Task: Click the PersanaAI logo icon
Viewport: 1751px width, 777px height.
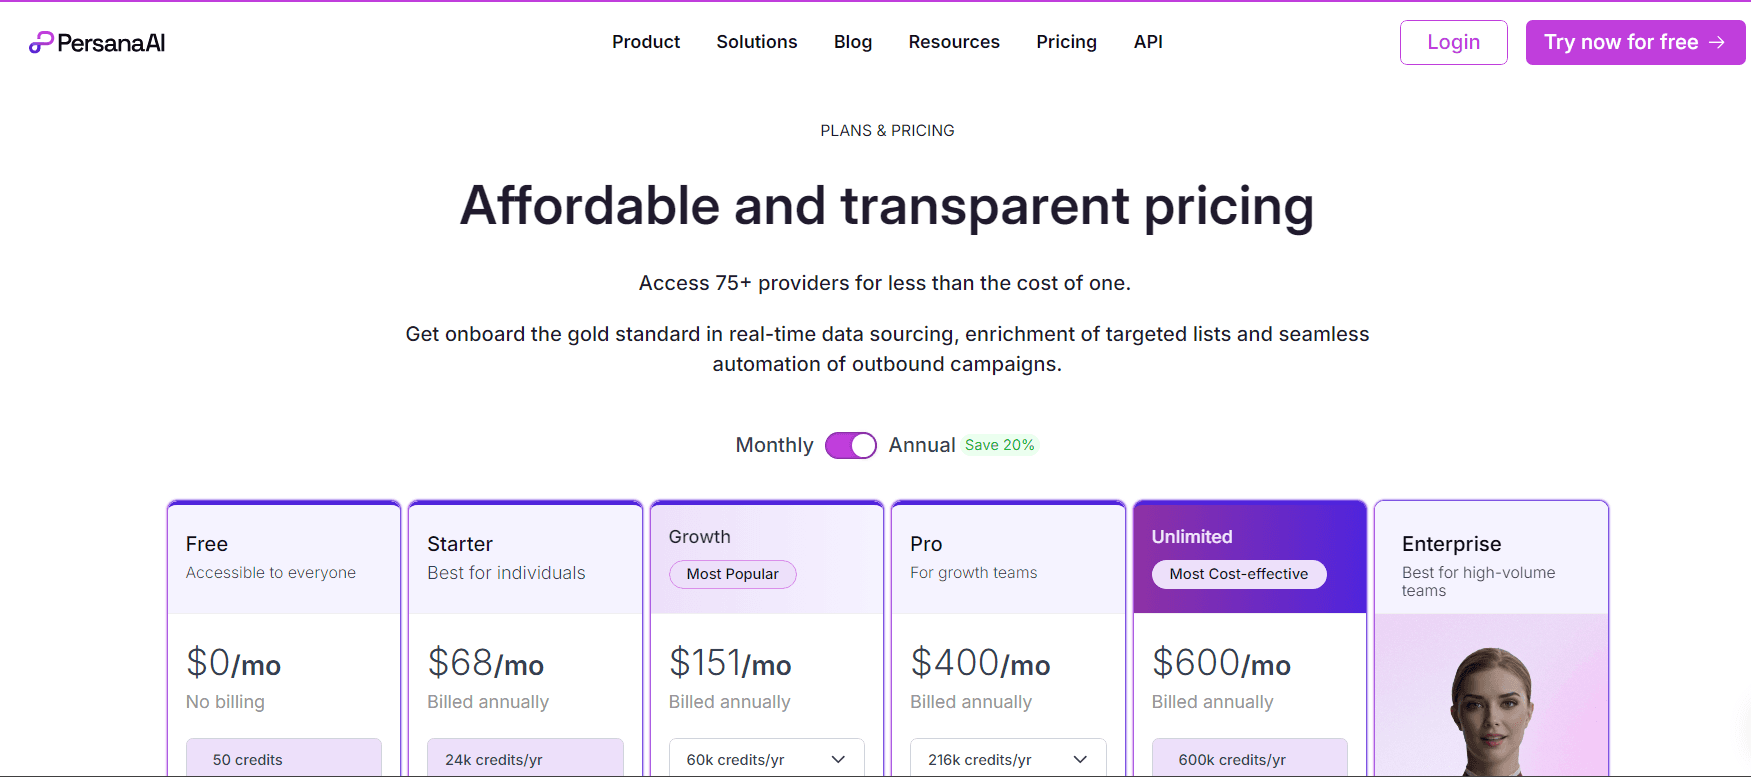Action: point(41,42)
